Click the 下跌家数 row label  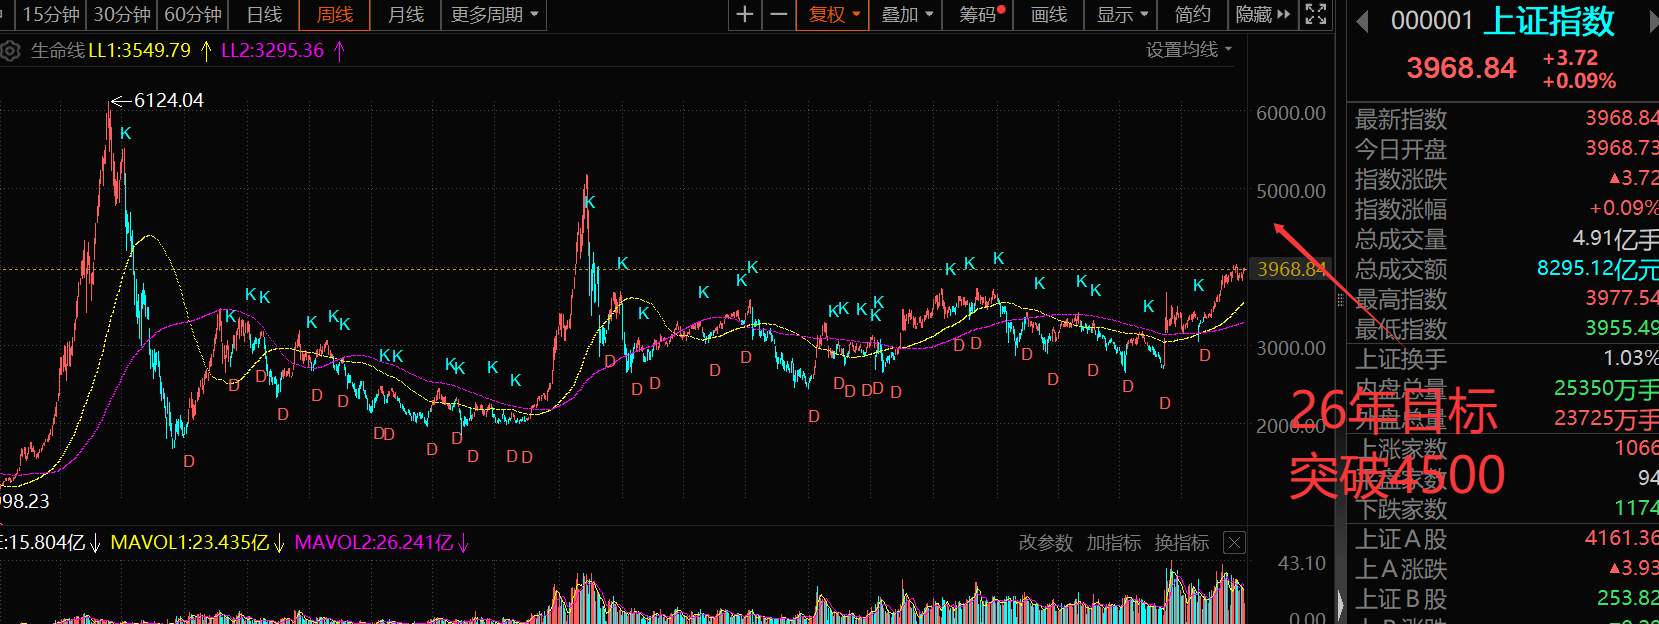click(1400, 509)
